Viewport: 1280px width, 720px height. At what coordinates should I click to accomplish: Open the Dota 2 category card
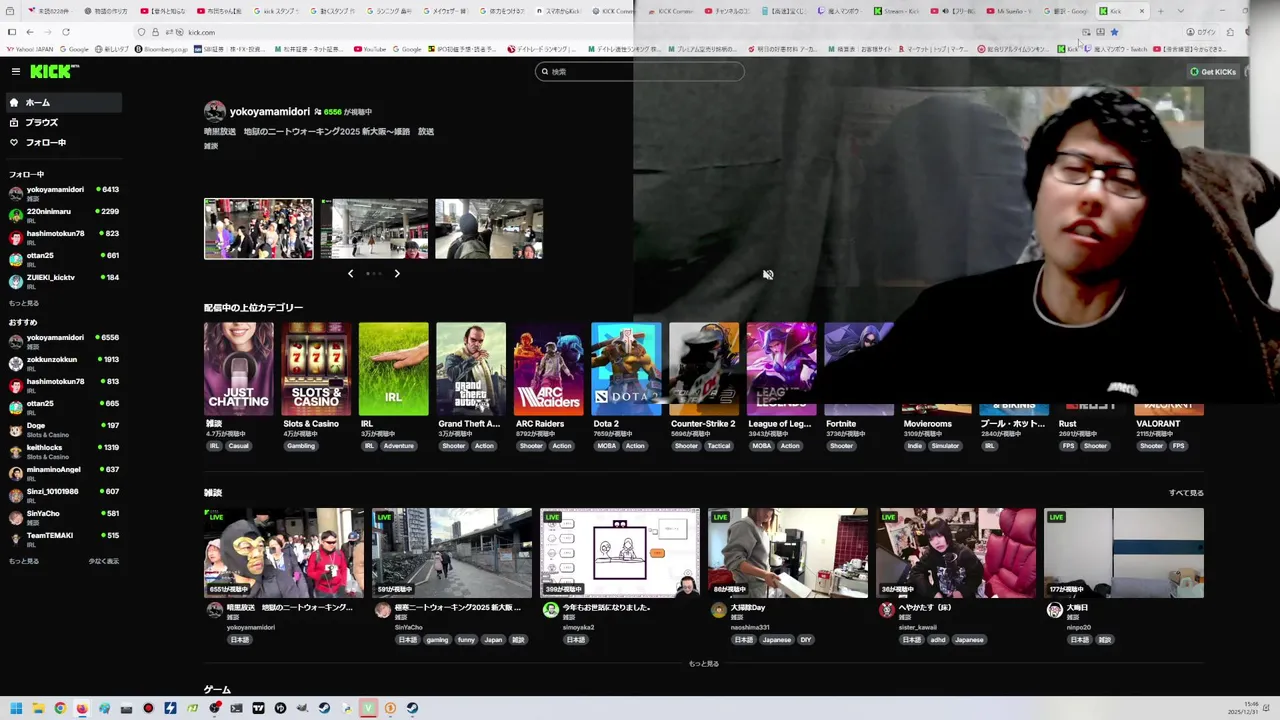626,369
